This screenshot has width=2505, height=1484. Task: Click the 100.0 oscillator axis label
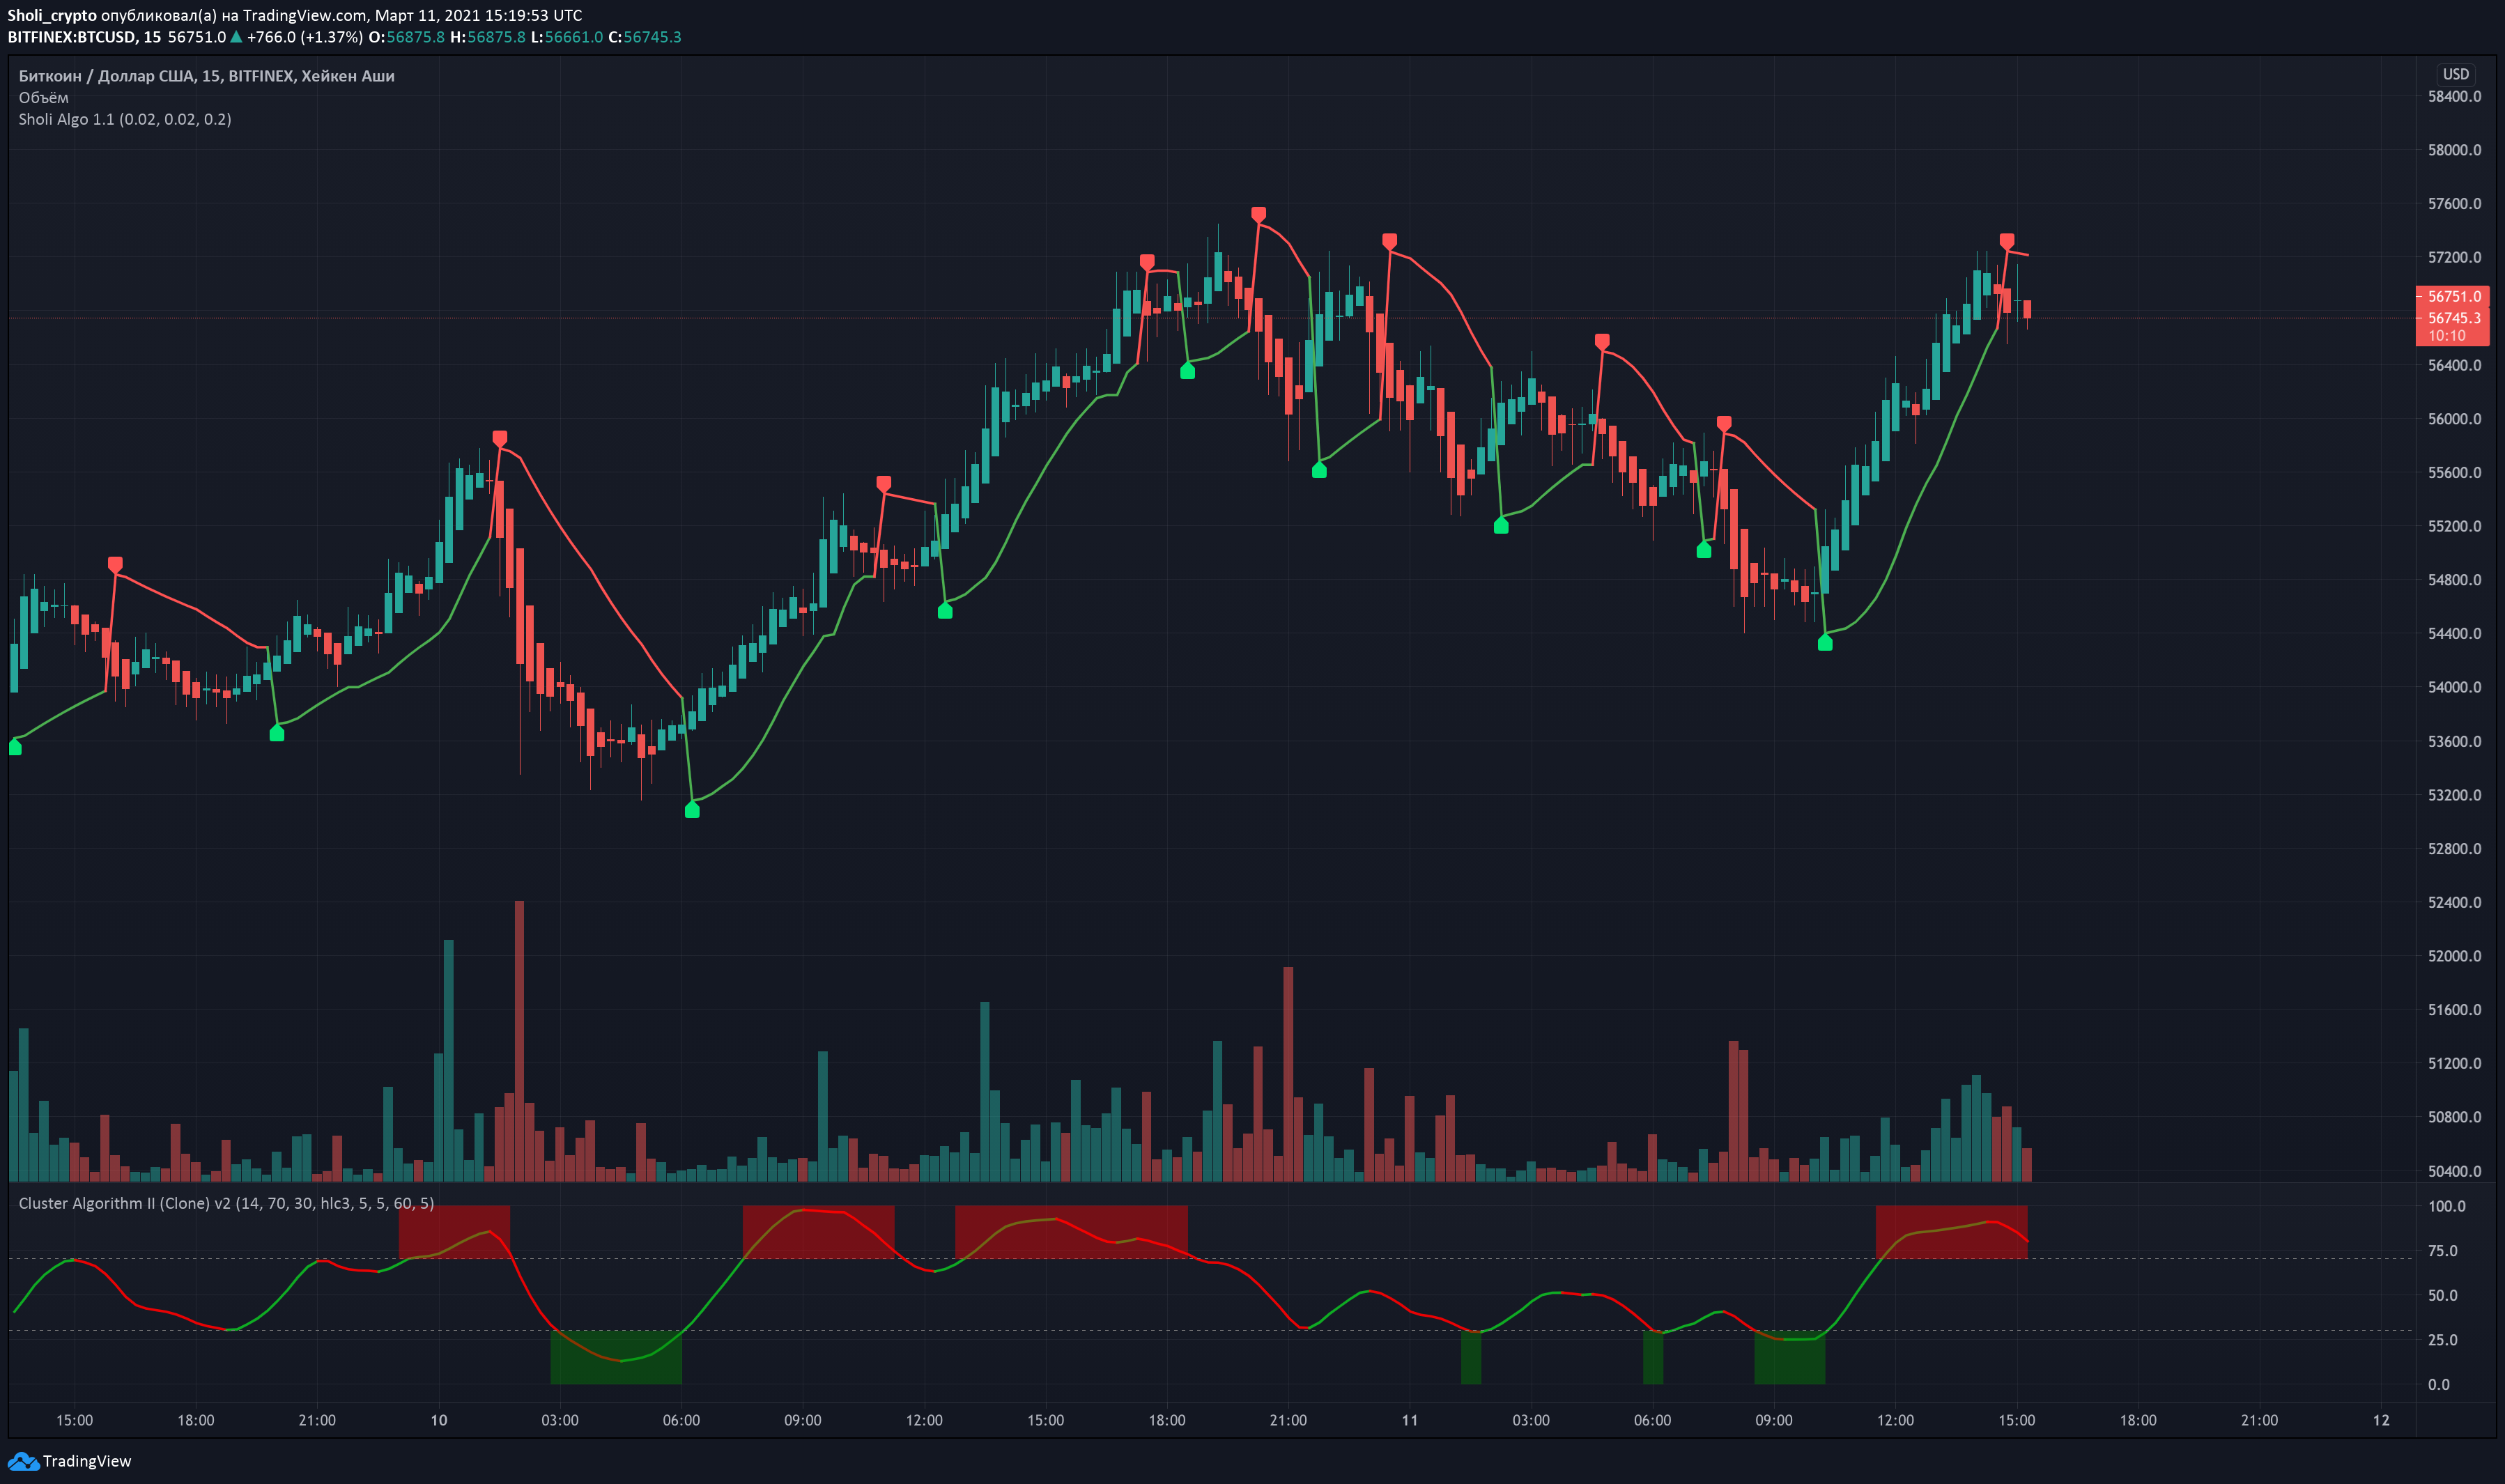pos(2446,1206)
